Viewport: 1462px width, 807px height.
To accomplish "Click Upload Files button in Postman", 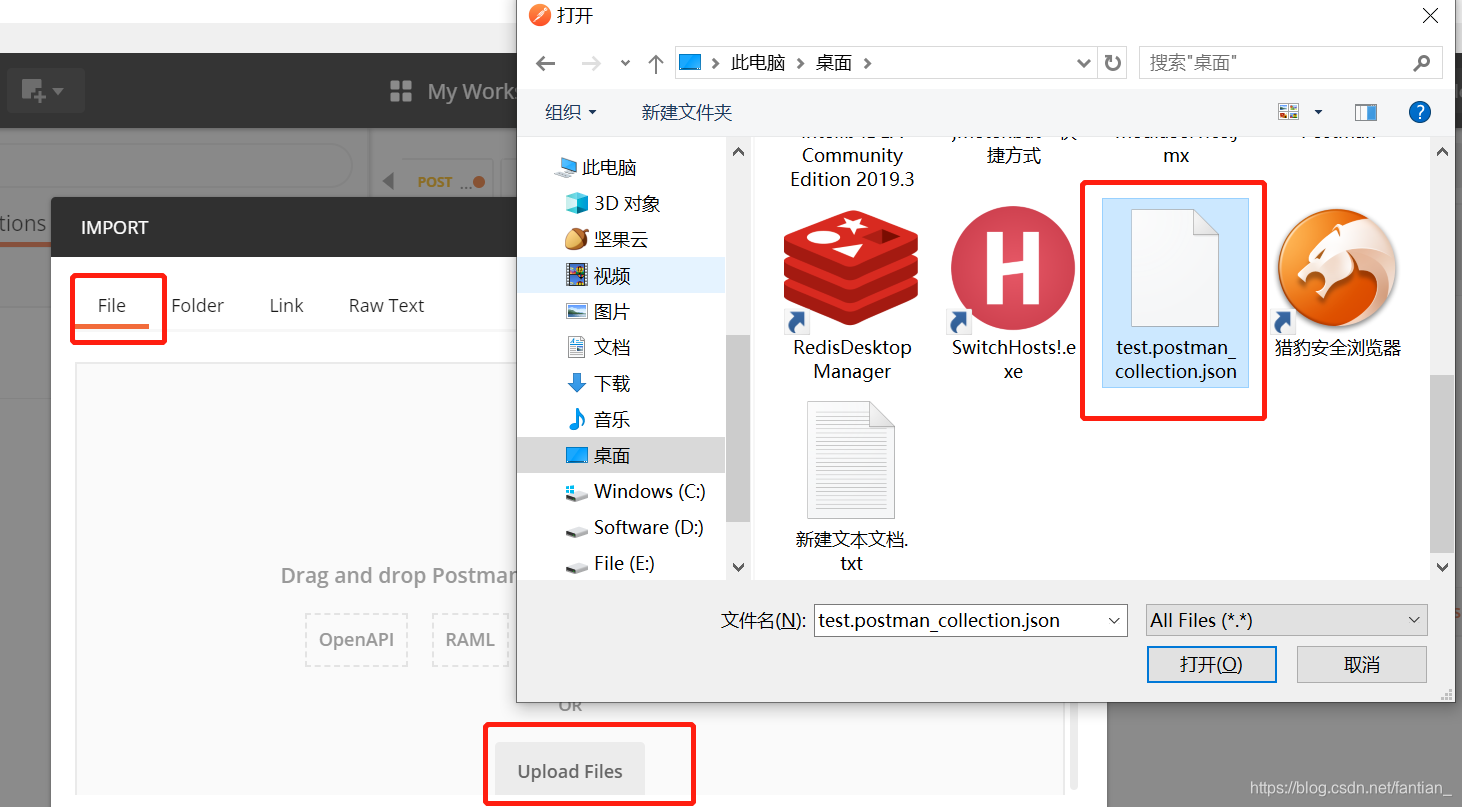I will [x=570, y=771].
